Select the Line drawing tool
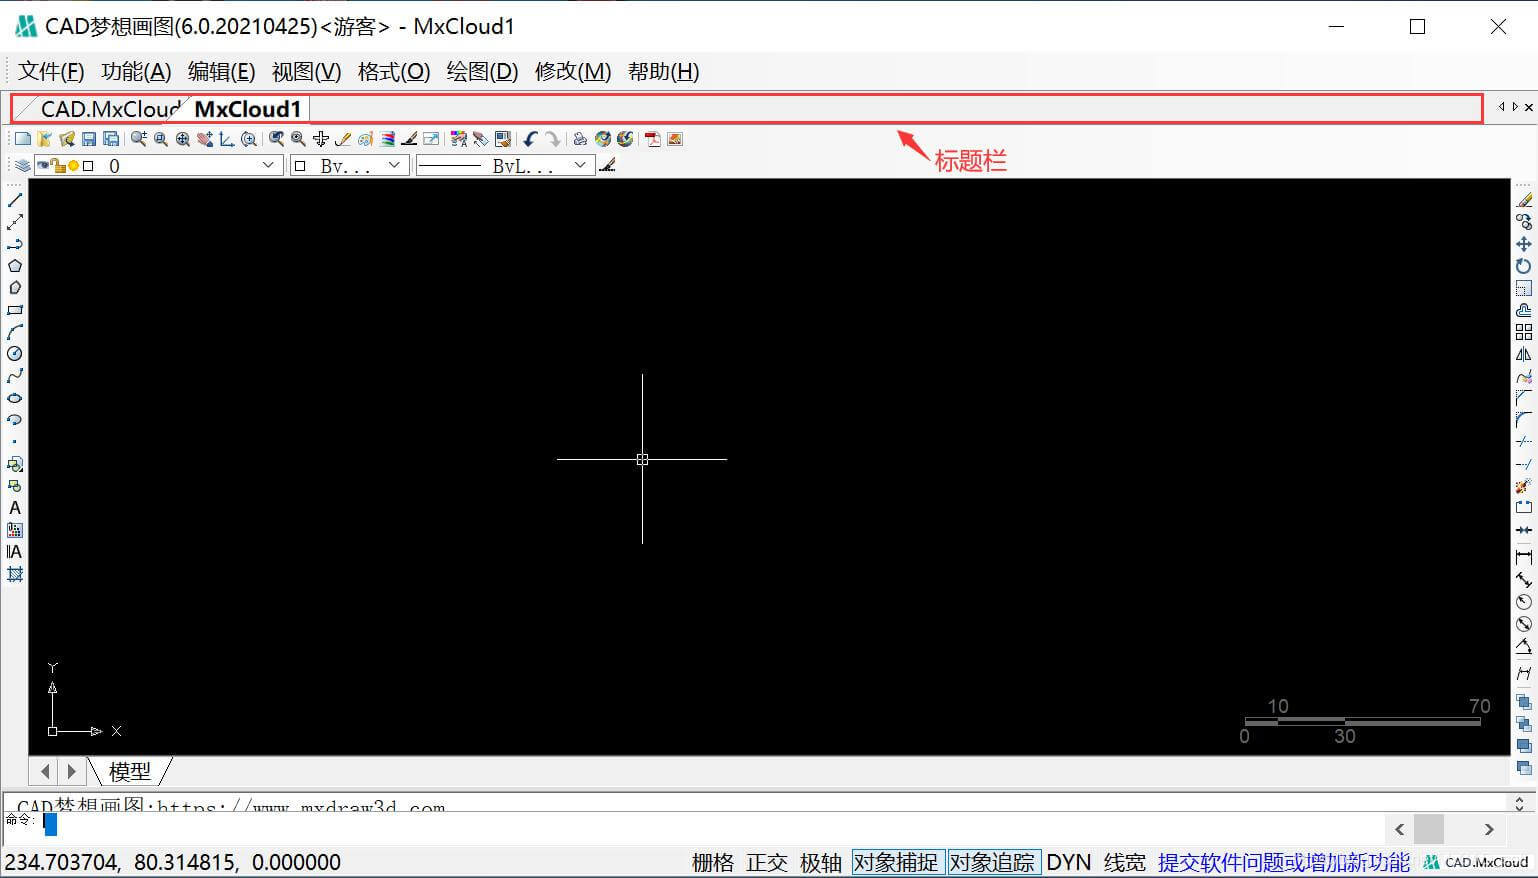The height and width of the screenshot is (878, 1538). pyautogui.click(x=15, y=200)
